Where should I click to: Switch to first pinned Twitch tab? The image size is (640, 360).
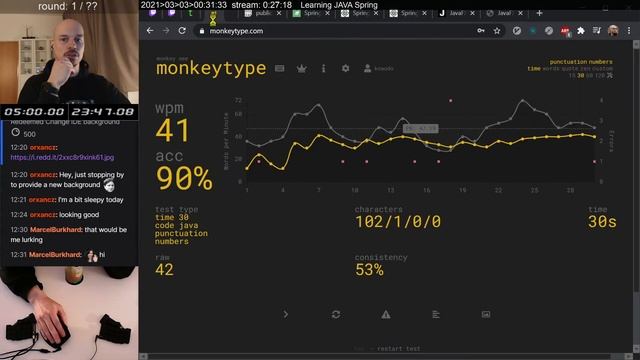tap(153, 13)
